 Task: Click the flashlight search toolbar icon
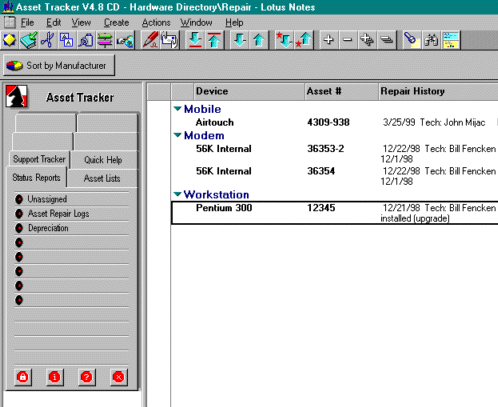click(x=412, y=40)
